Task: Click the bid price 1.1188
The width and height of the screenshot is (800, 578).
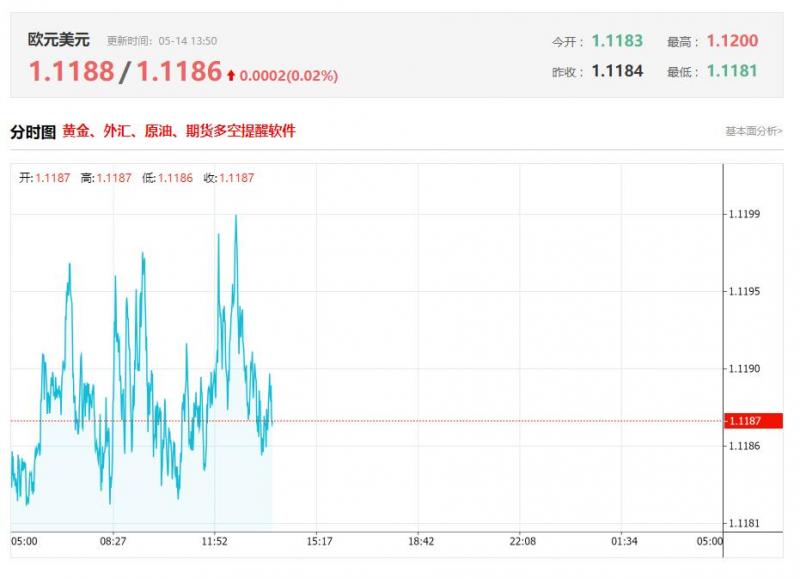Action: point(71,71)
